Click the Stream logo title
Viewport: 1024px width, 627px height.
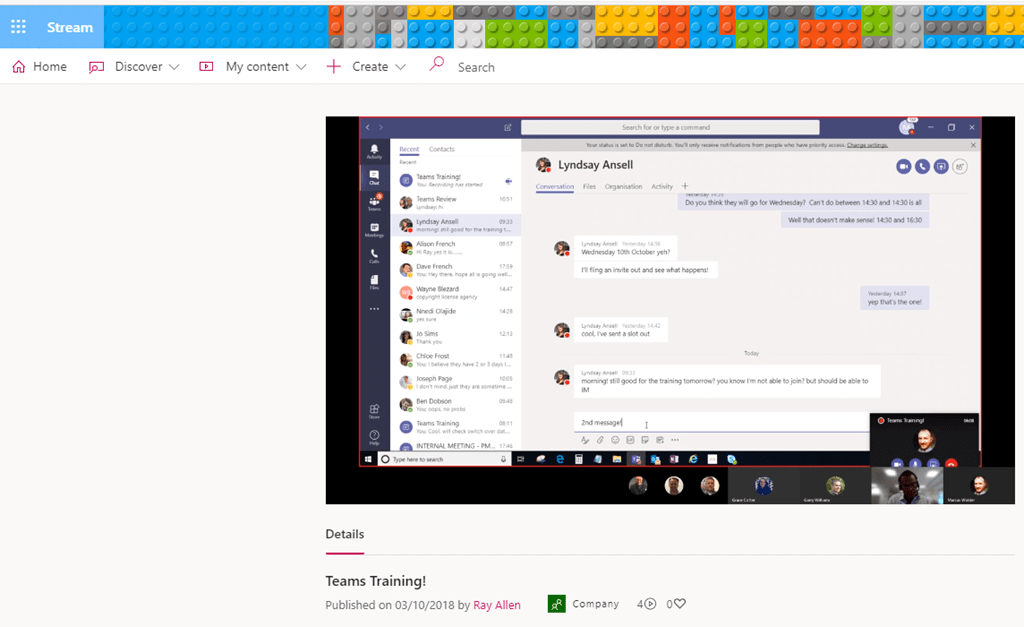coord(70,27)
